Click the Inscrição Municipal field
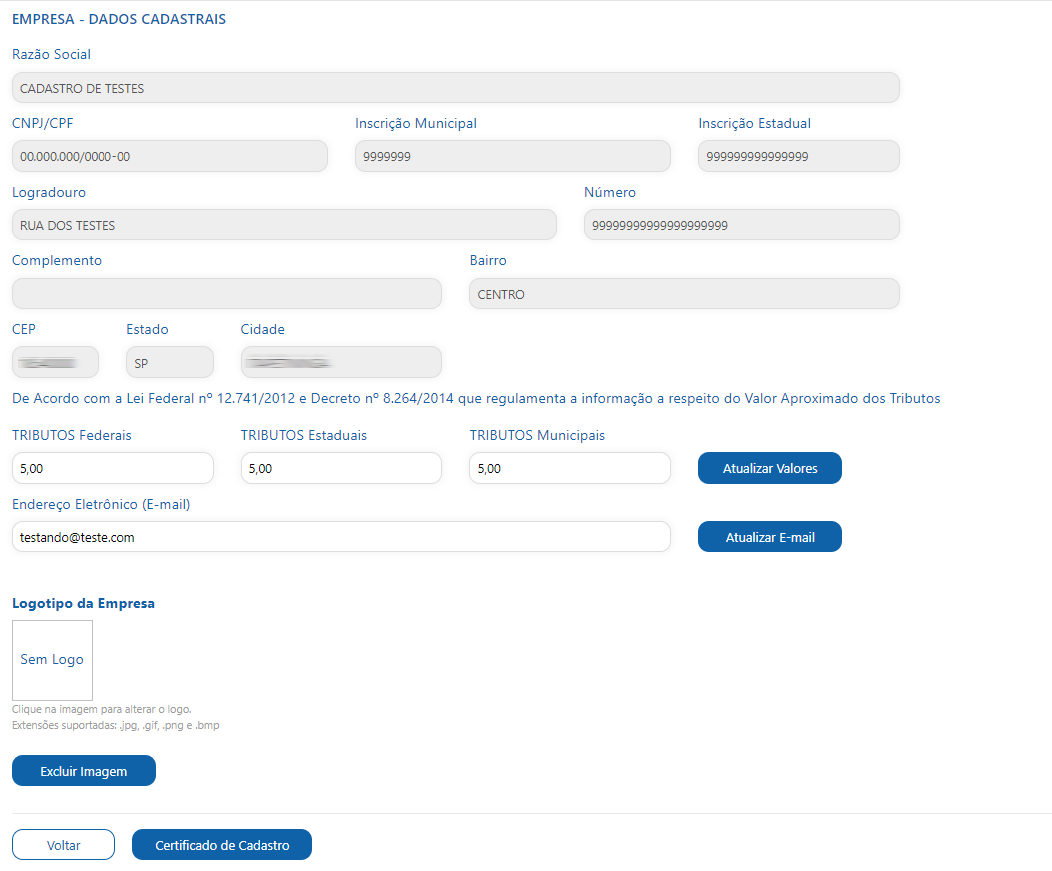 click(x=513, y=156)
